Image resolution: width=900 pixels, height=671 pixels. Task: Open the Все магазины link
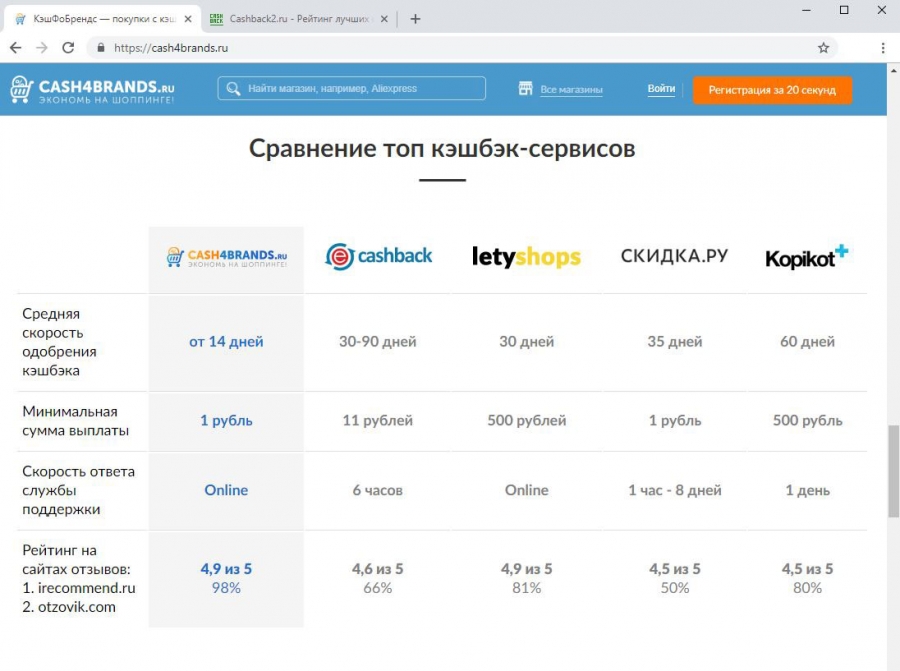point(571,90)
